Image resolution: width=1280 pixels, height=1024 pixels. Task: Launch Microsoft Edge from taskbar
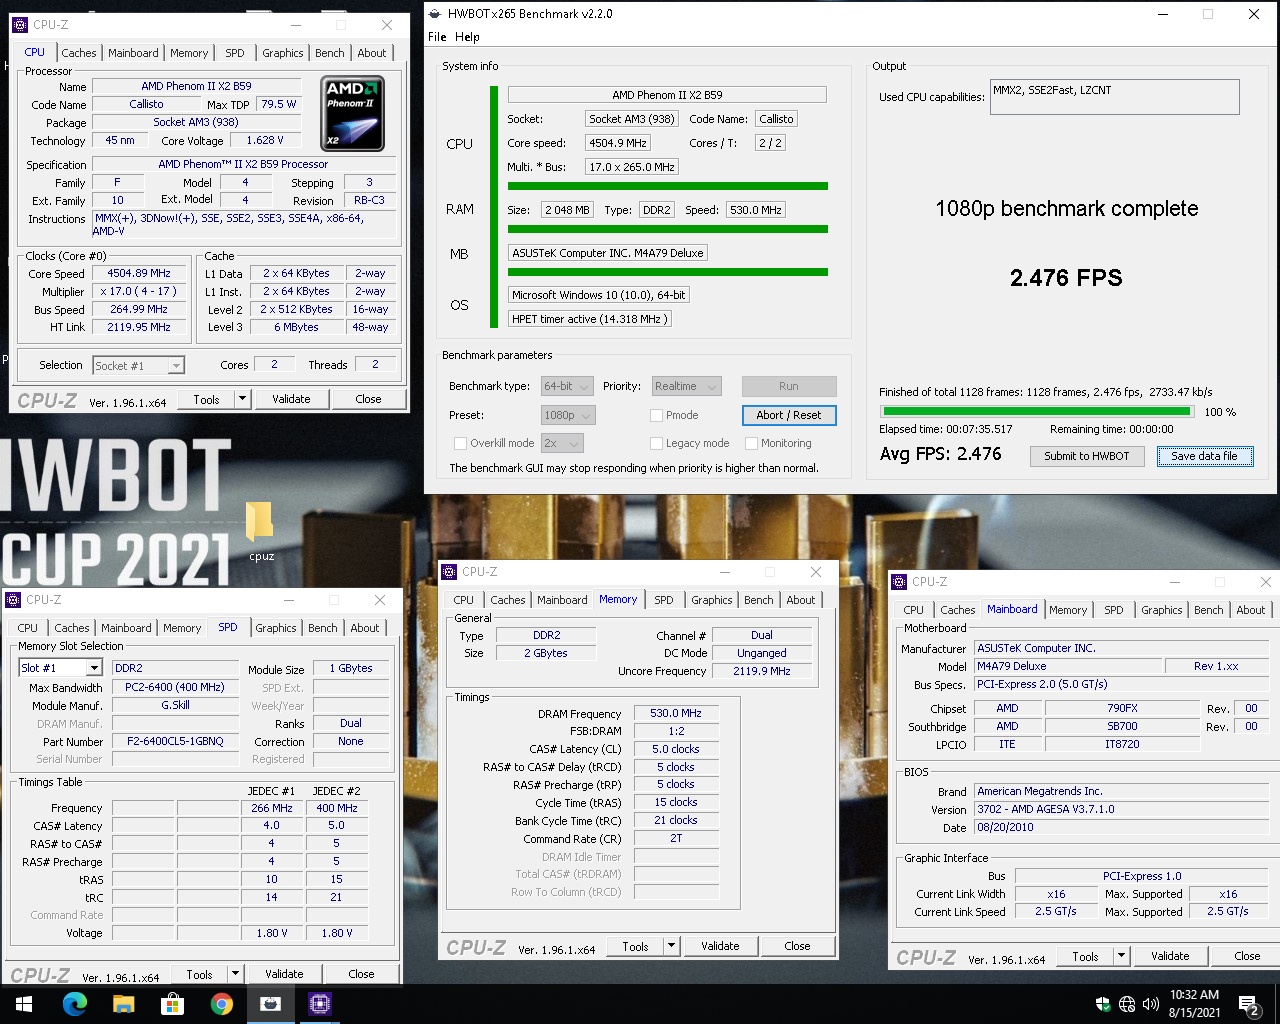pos(75,1004)
